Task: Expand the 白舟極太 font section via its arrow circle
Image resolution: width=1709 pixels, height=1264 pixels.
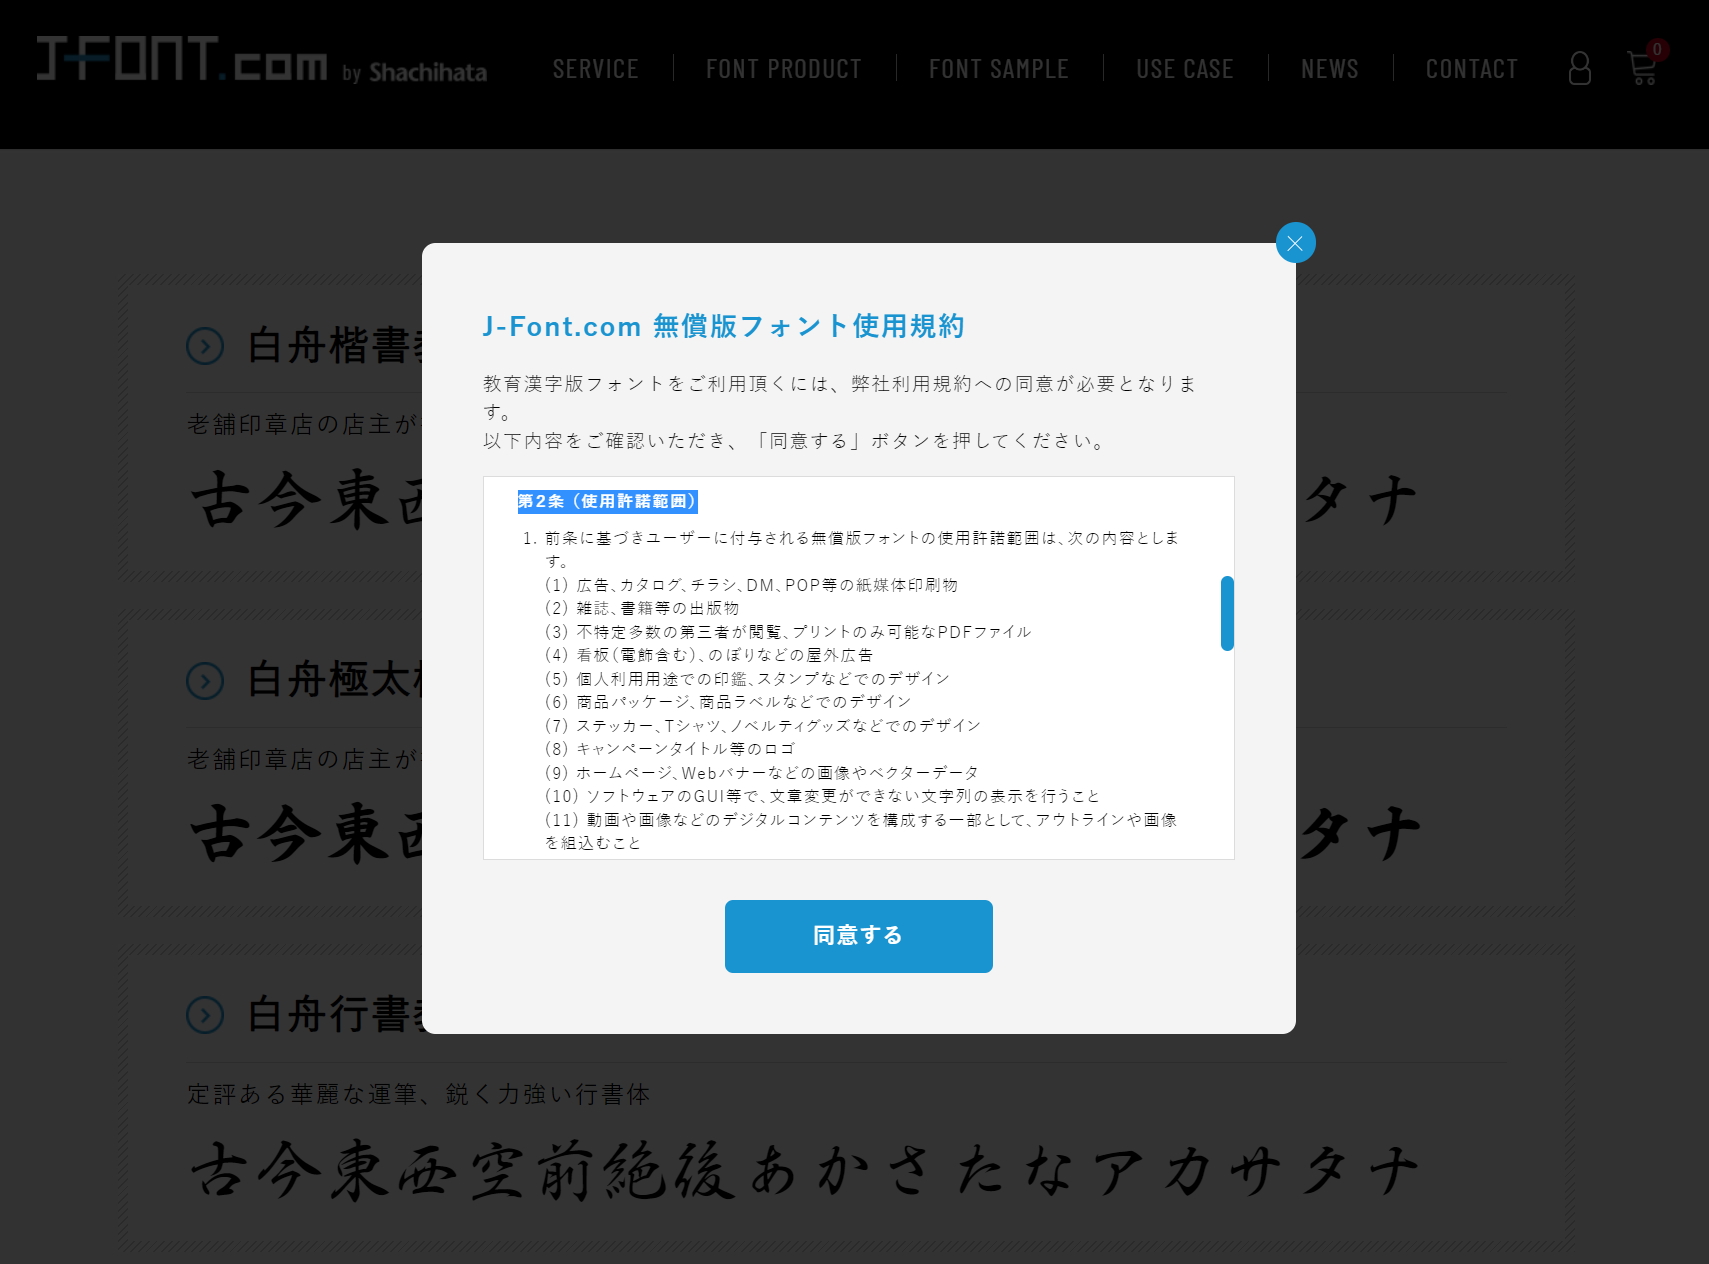Action: click(x=205, y=682)
